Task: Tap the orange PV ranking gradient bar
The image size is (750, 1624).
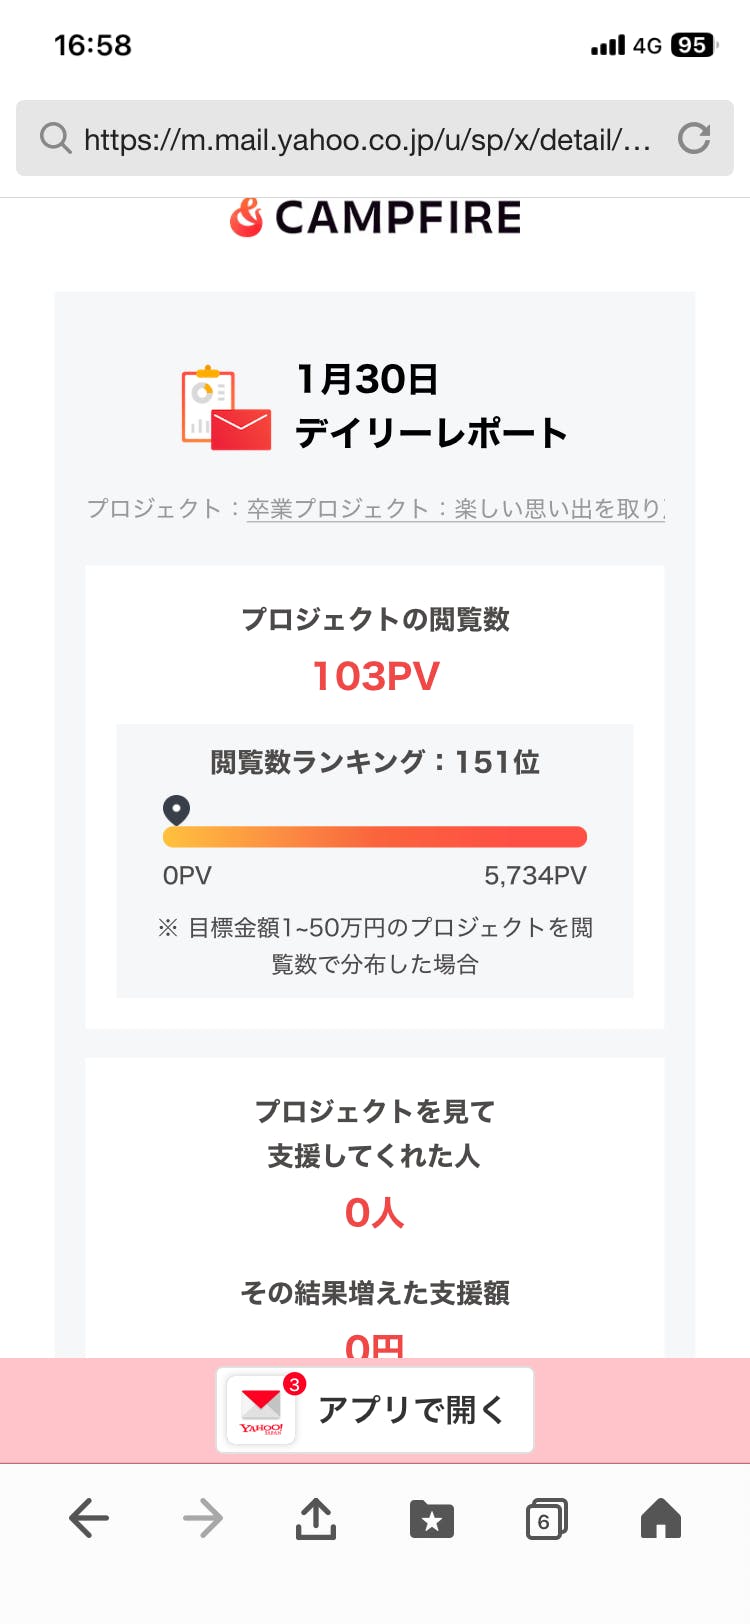Action: (375, 837)
